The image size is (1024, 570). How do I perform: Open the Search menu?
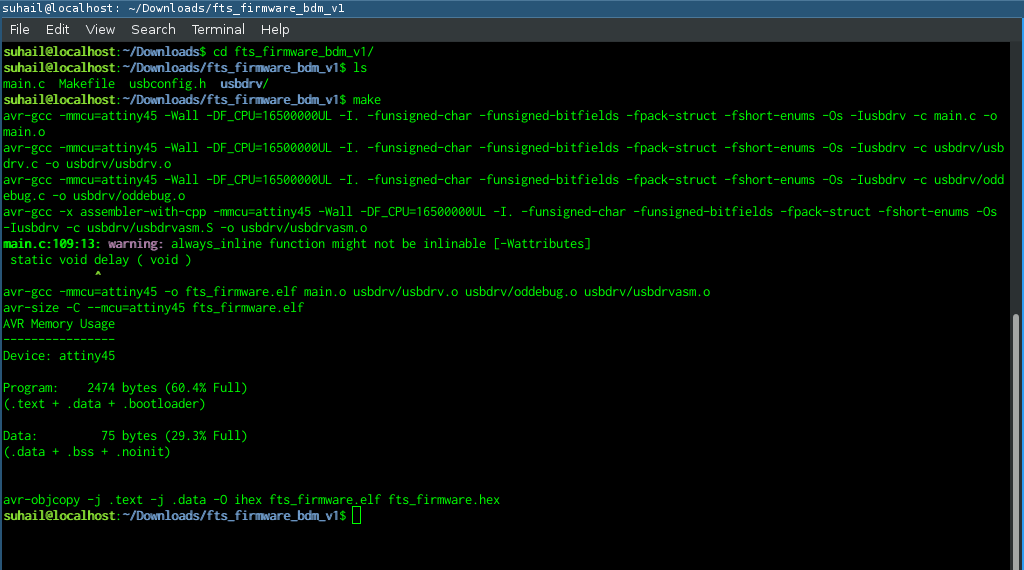[153, 29]
